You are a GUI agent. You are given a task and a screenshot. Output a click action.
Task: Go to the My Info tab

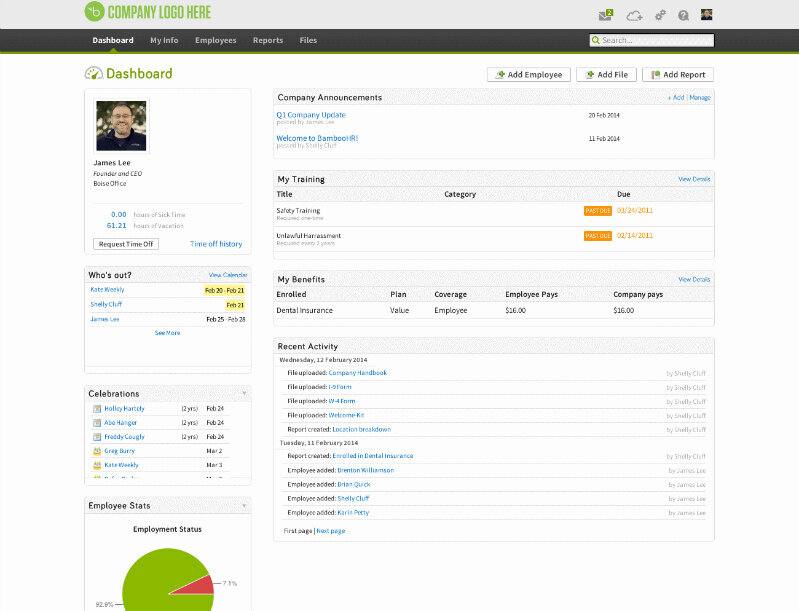coord(164,41)
